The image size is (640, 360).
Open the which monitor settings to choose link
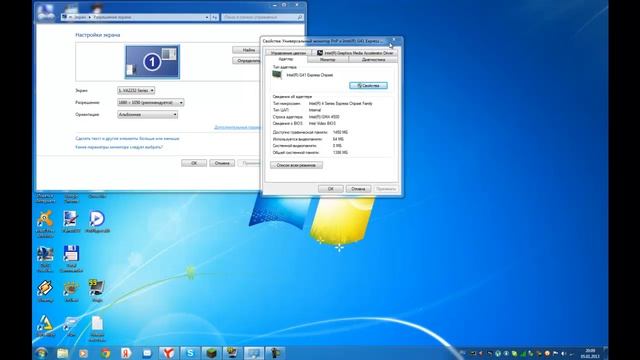(119, 147)
